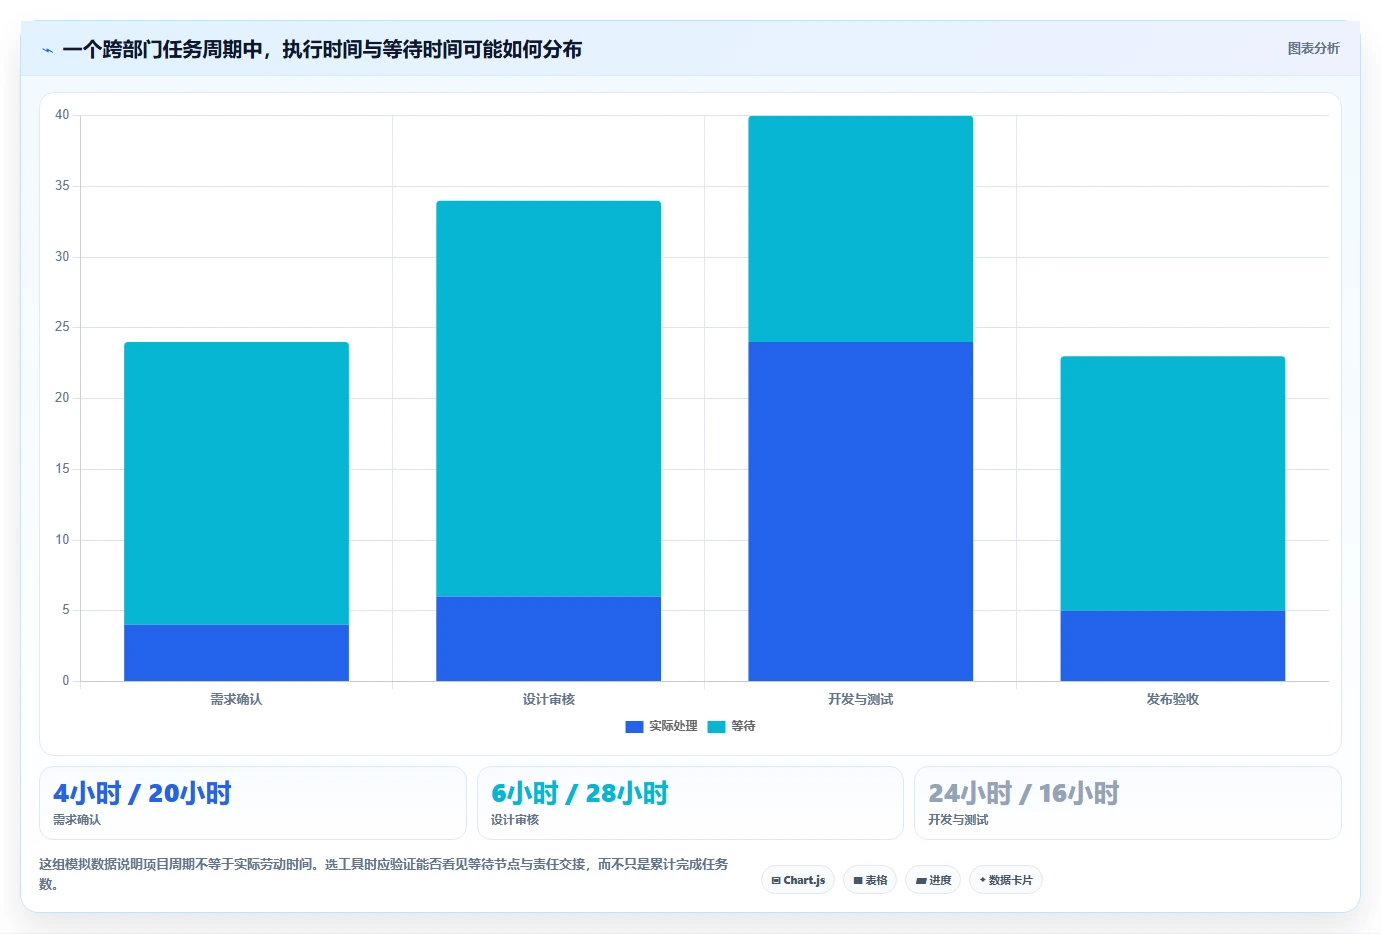
Task: Click the y-axis value 5
Action: click(x=66, y=610)
